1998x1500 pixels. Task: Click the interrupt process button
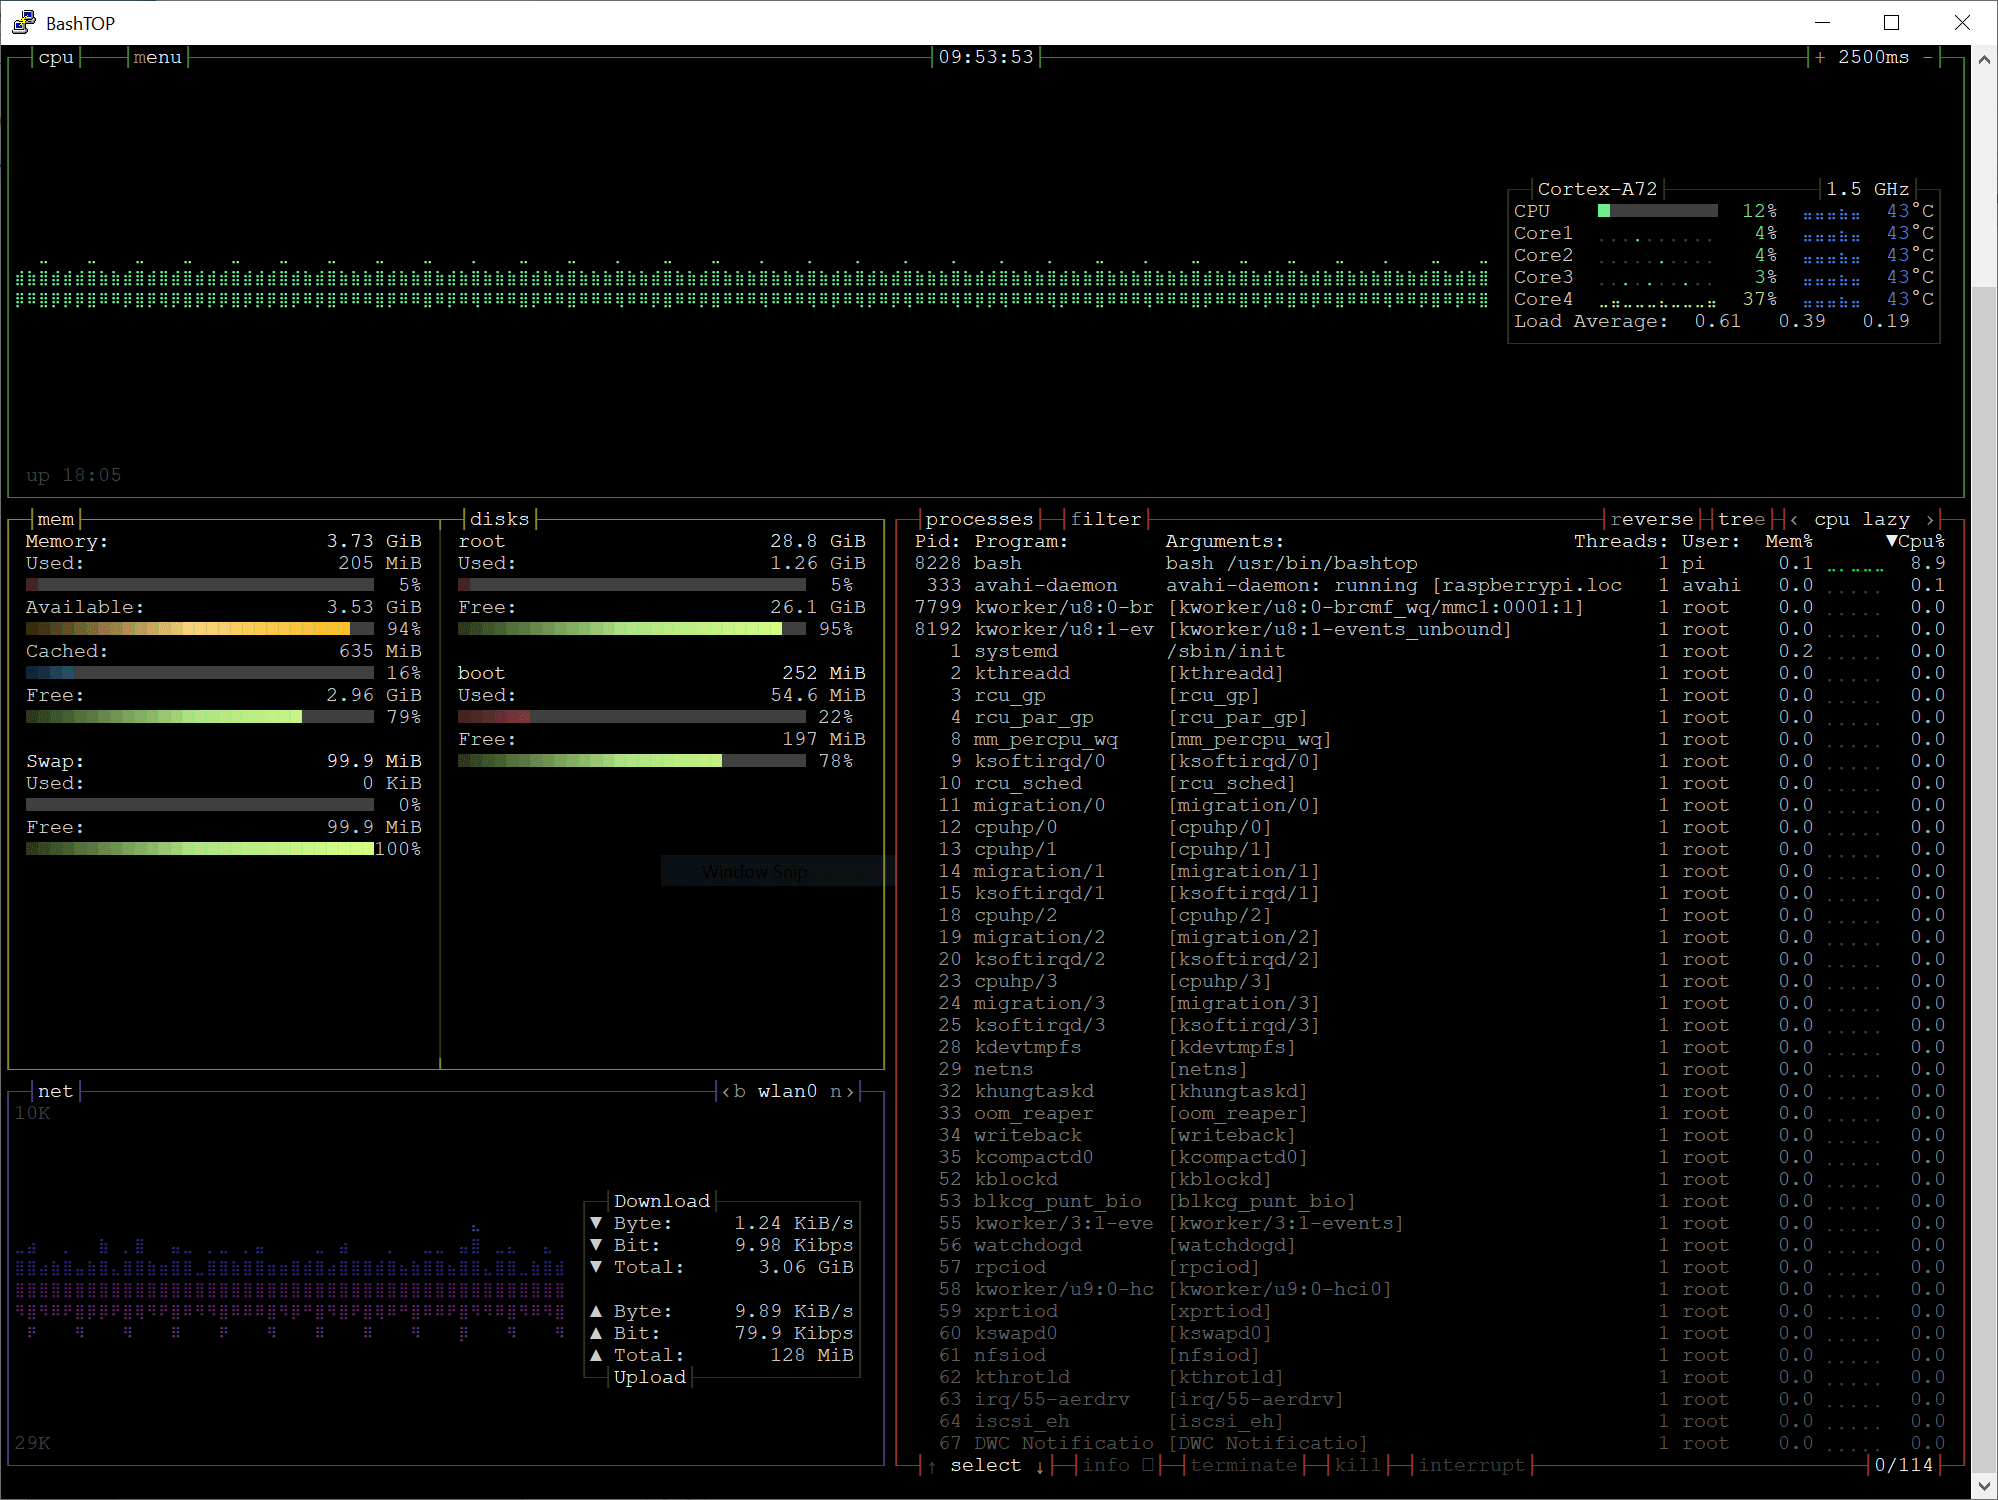pyautogui.click(x=1471, y=1465)
